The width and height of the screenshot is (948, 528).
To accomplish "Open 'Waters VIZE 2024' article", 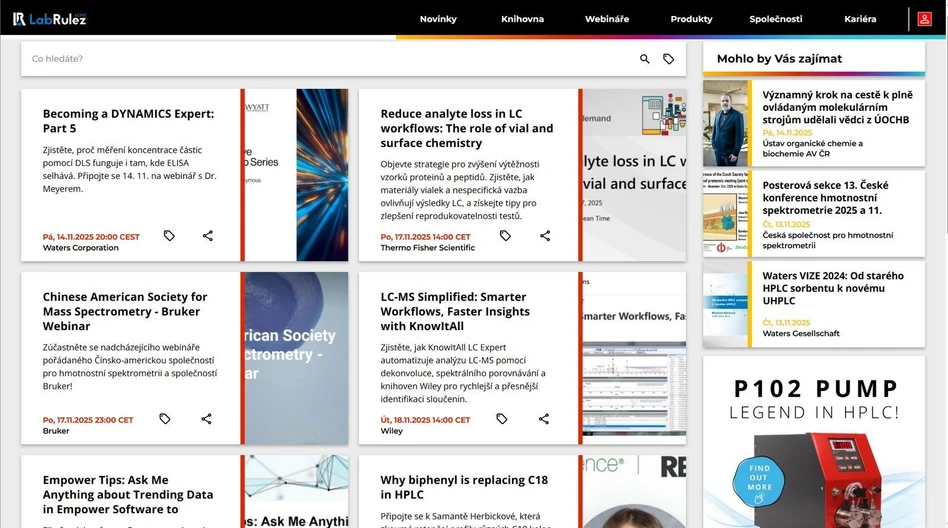I will (x=833, y=288).
